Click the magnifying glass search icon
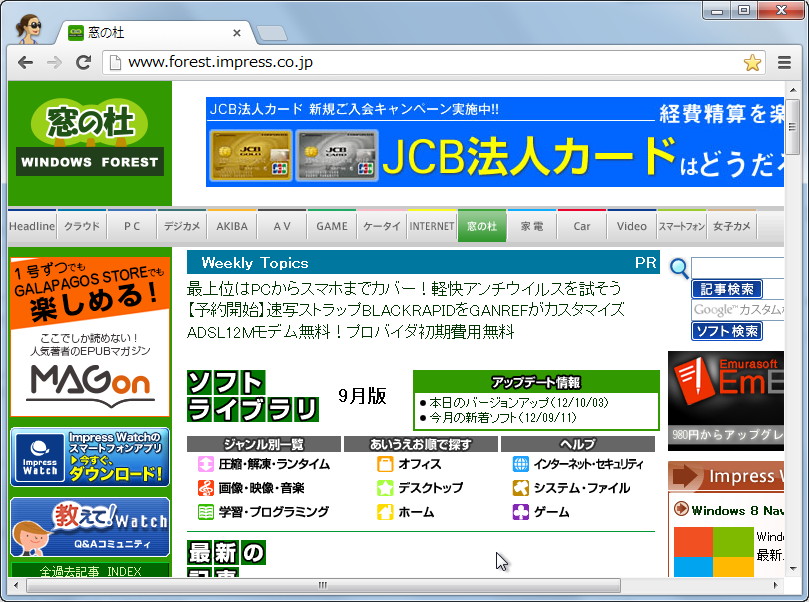 tap(678, 268)
